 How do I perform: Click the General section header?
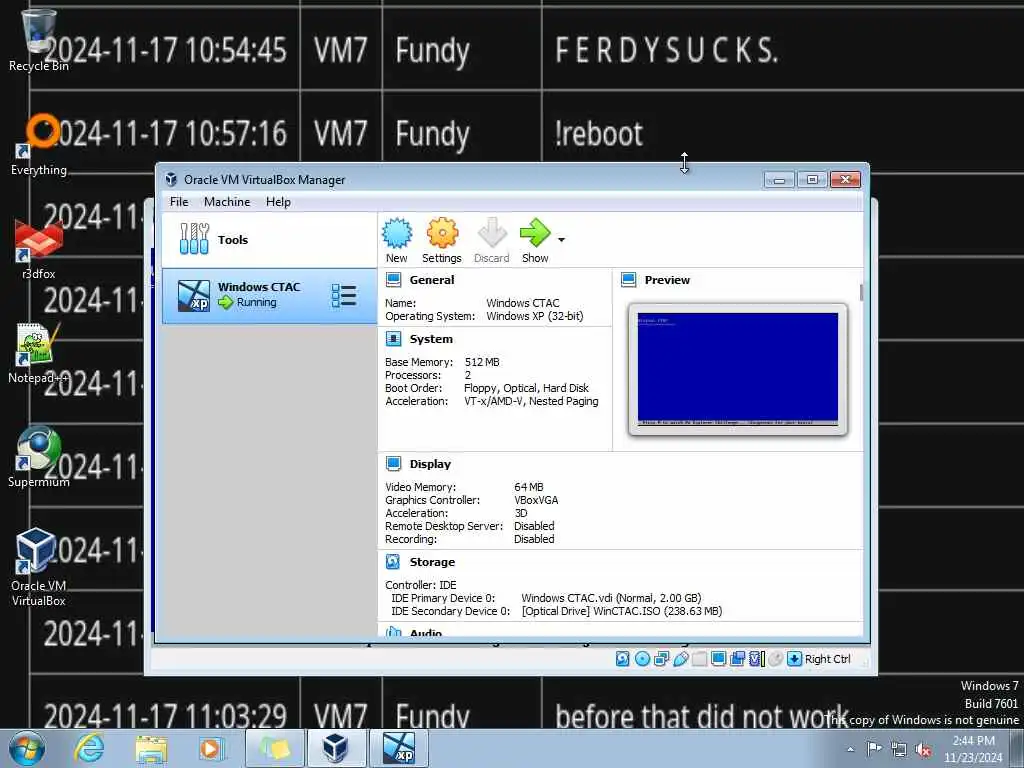pos(432,280)
